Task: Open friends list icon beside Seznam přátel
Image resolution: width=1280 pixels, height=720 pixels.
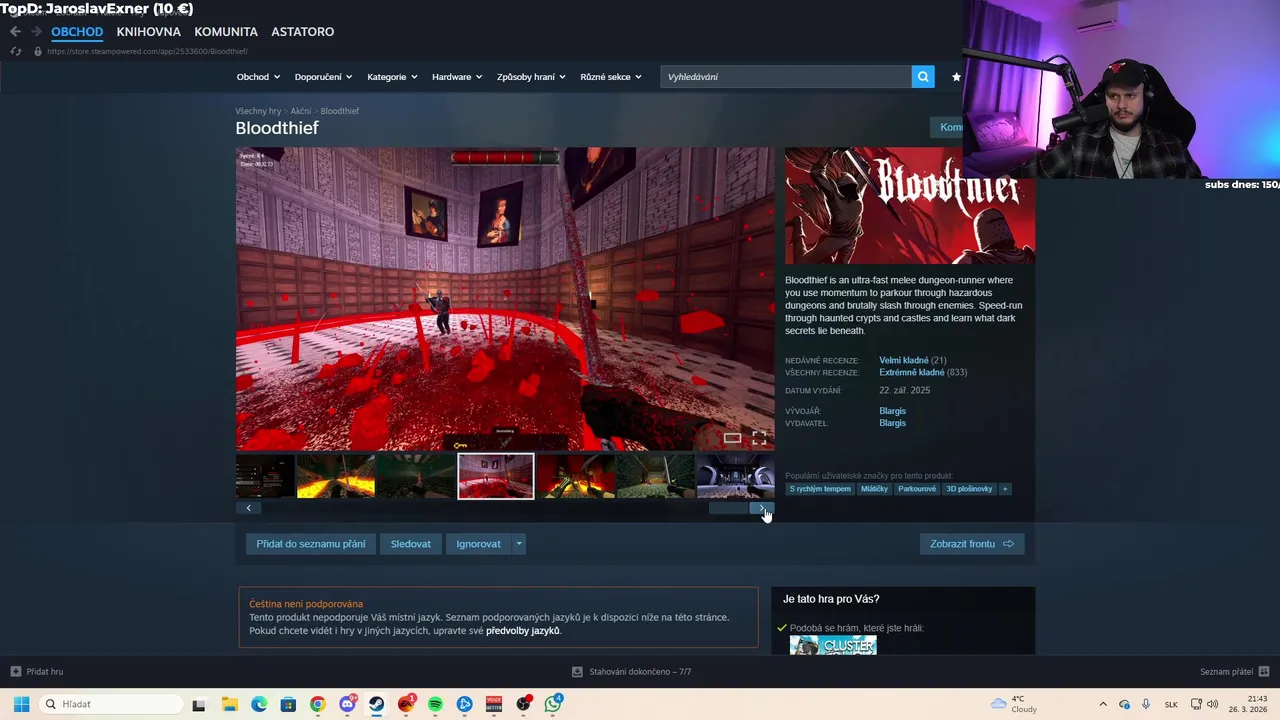Action: (1264, 672)
